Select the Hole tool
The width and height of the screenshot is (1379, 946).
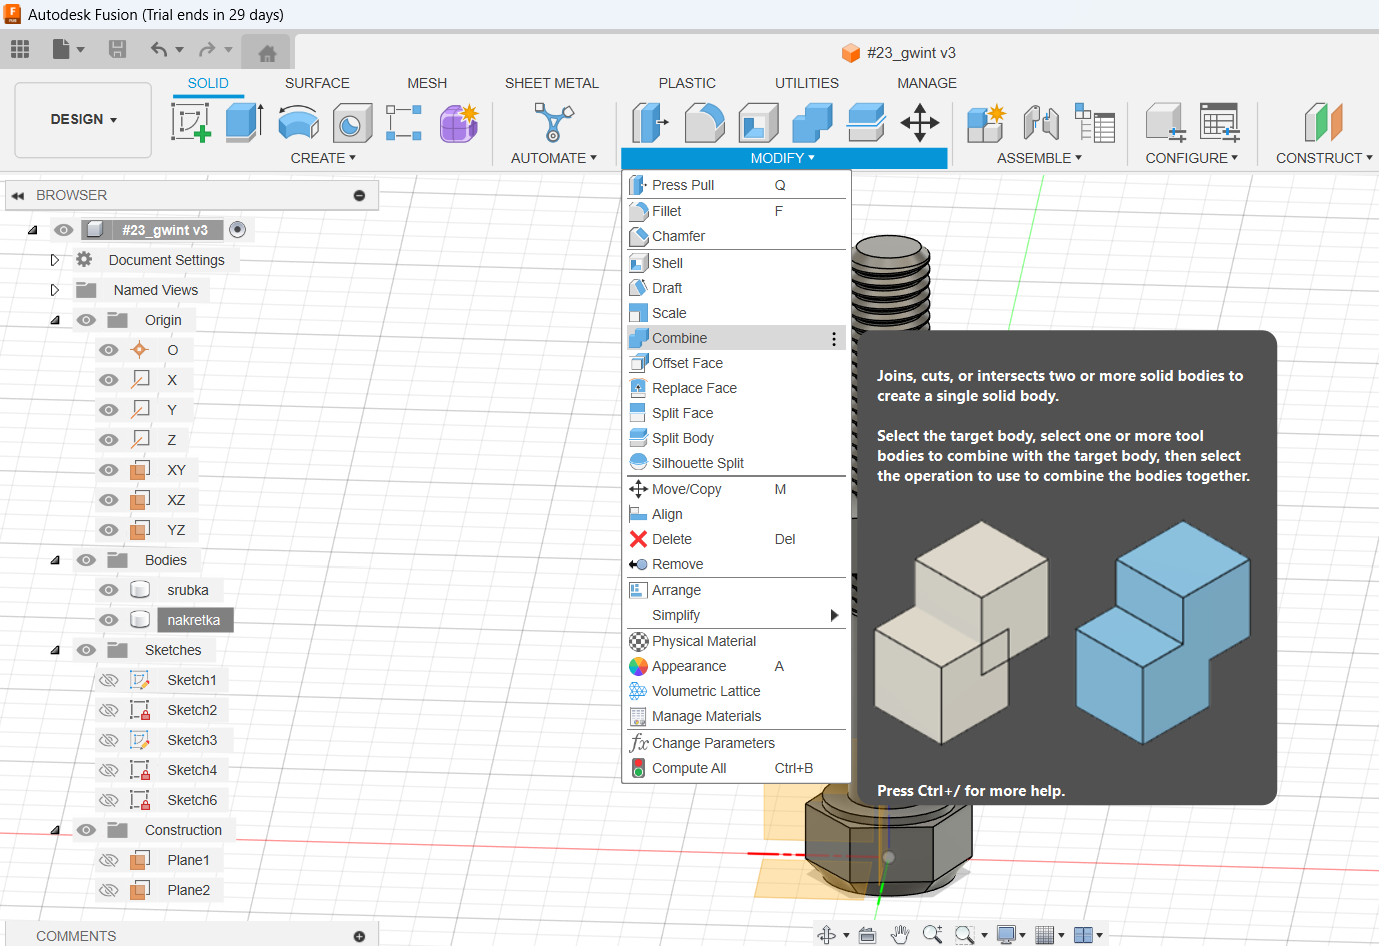(x=352, y=123)
